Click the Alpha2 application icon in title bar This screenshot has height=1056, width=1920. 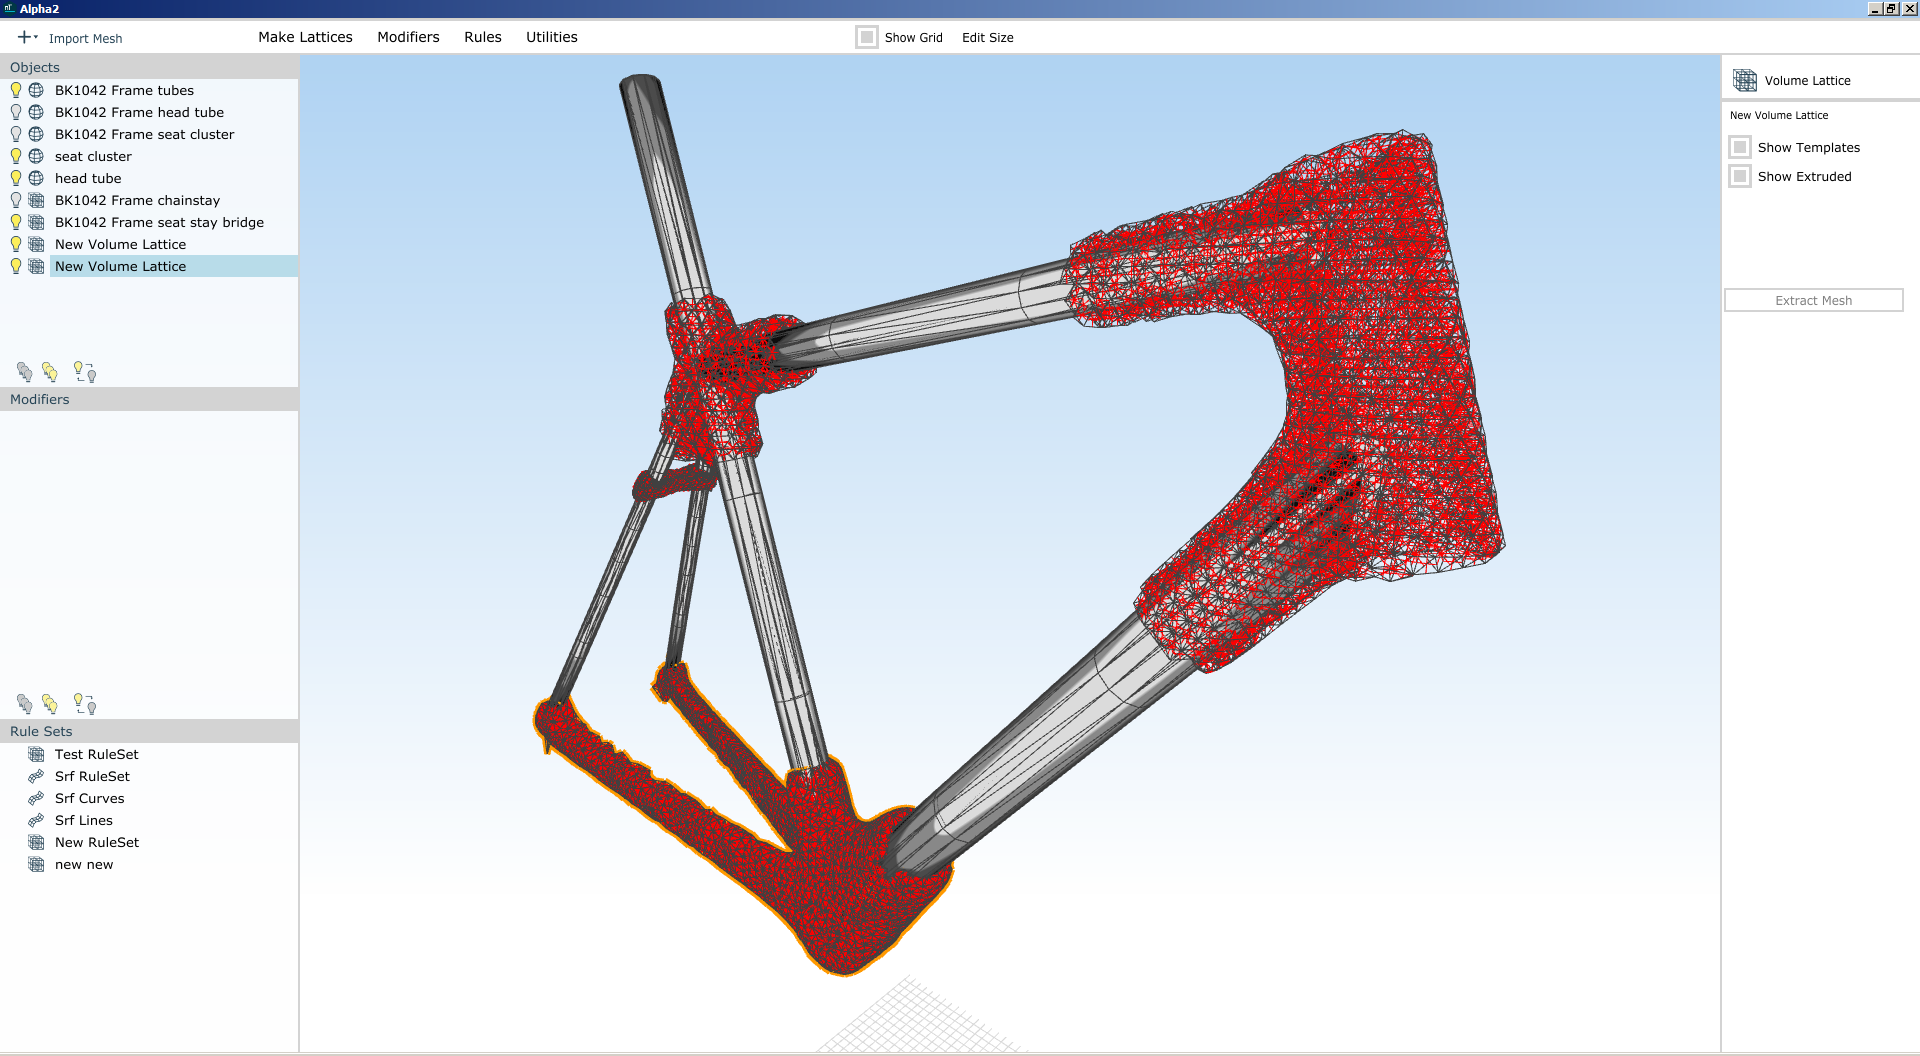9,8
